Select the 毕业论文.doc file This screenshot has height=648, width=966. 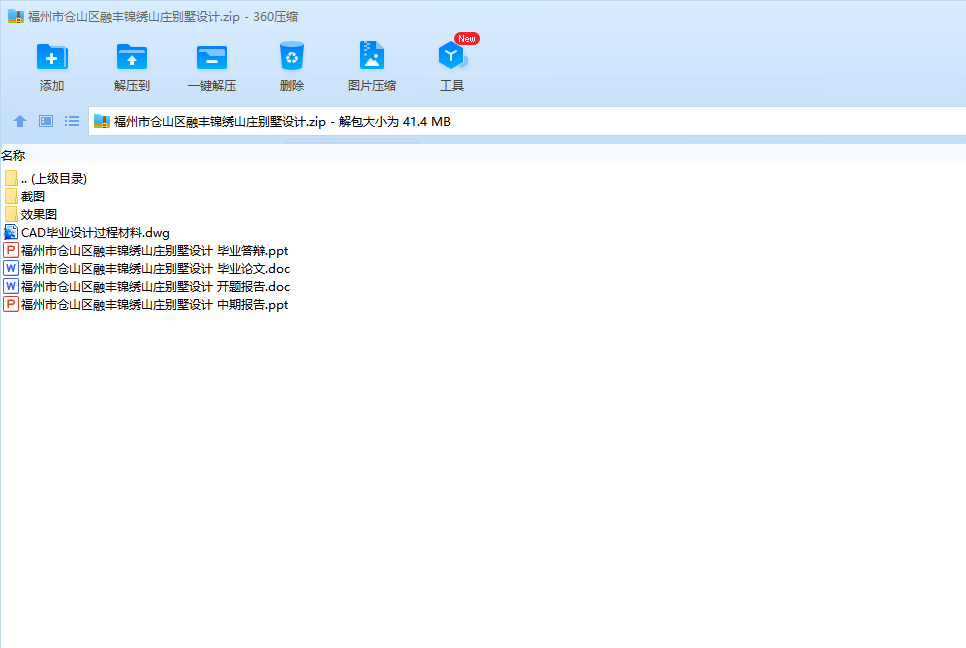(147, 269)
